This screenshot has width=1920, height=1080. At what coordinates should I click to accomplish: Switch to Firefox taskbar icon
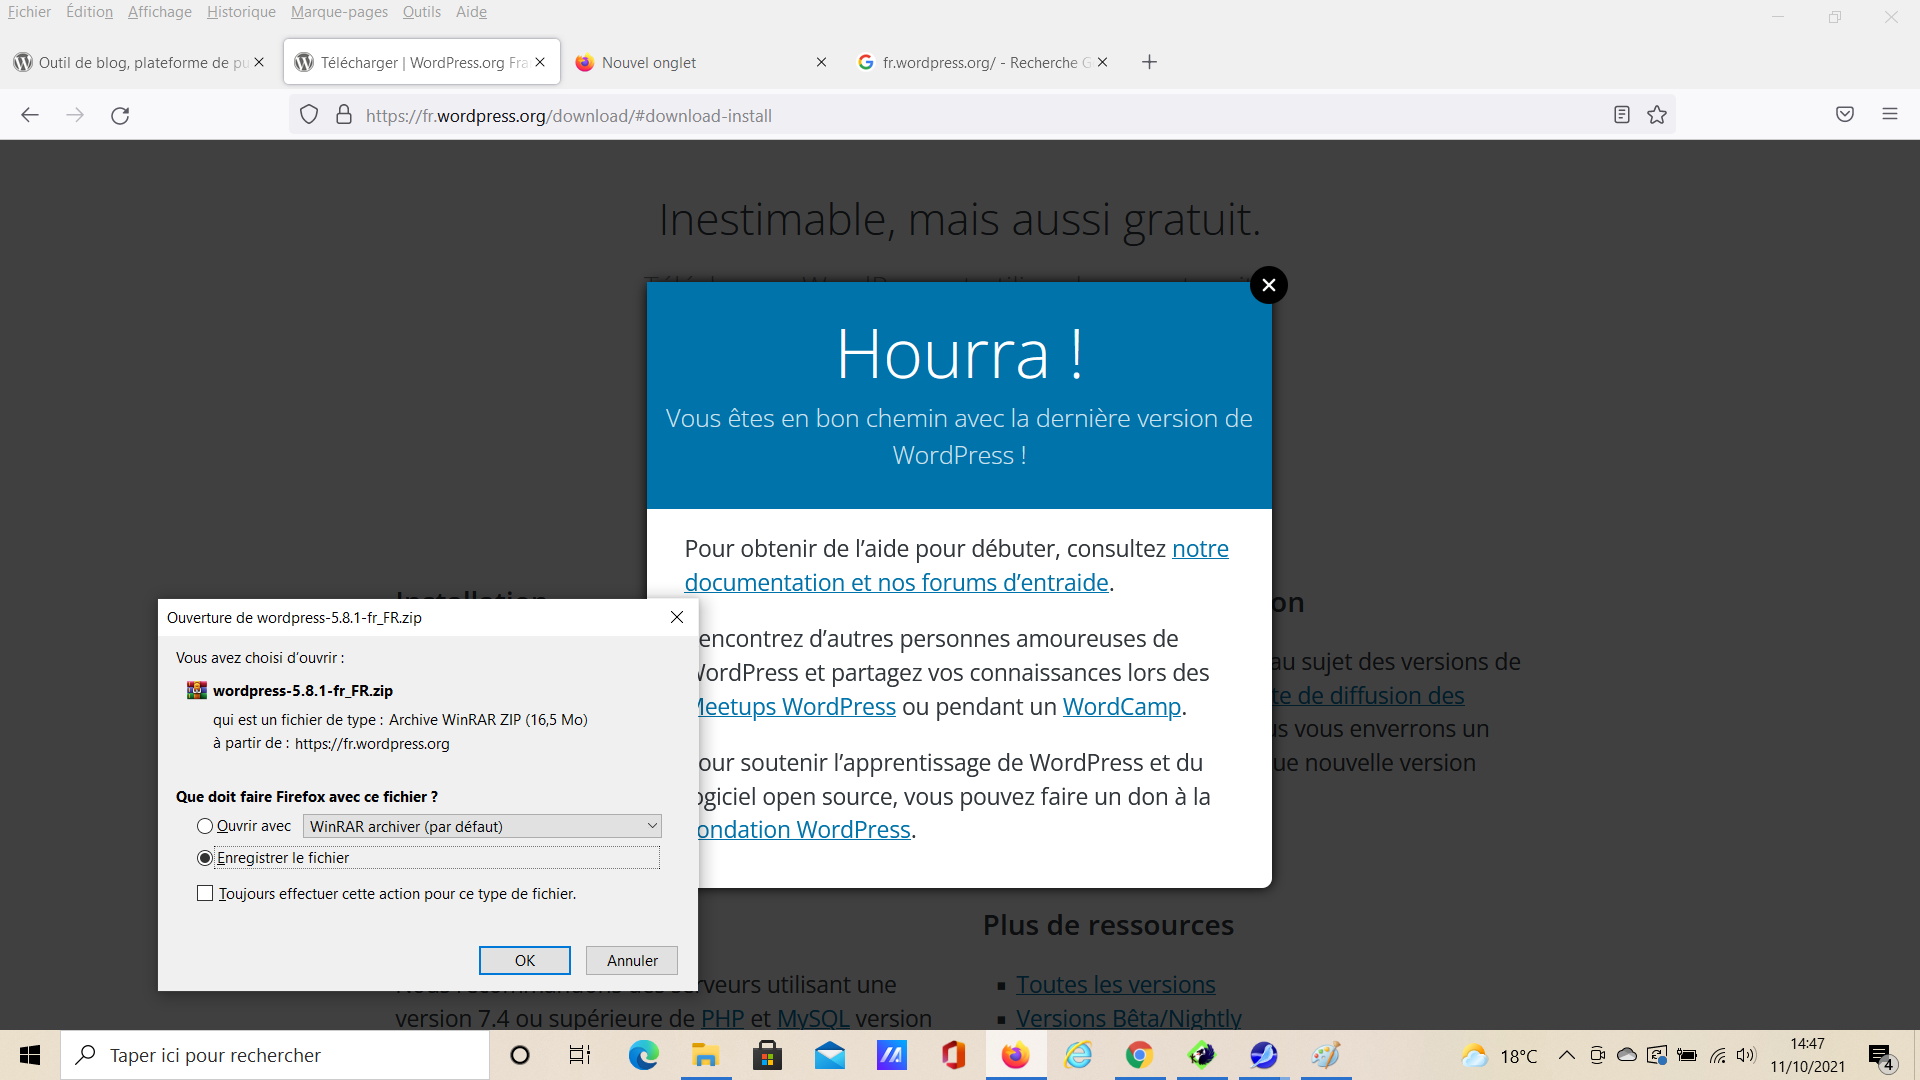(x=1015, y=1055)
